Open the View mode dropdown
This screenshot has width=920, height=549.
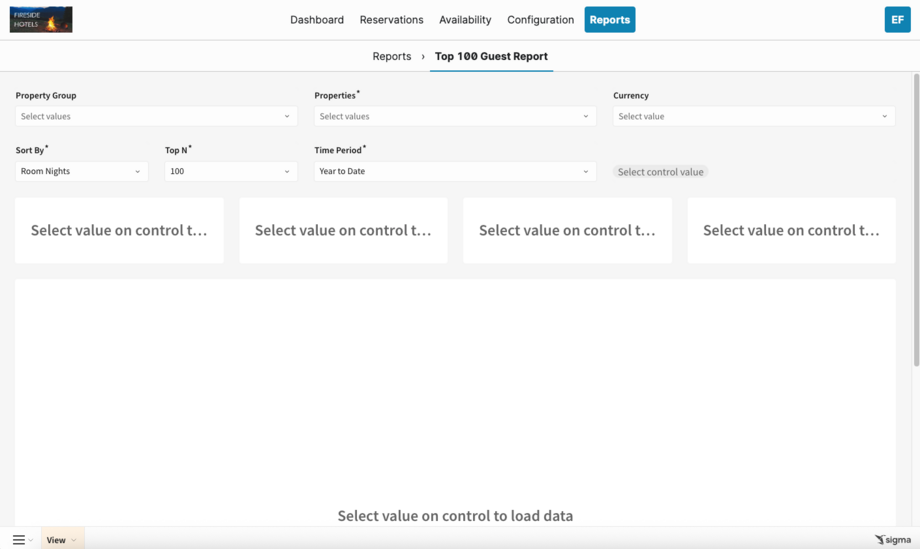pyautogui.click(x=62, y=540)
